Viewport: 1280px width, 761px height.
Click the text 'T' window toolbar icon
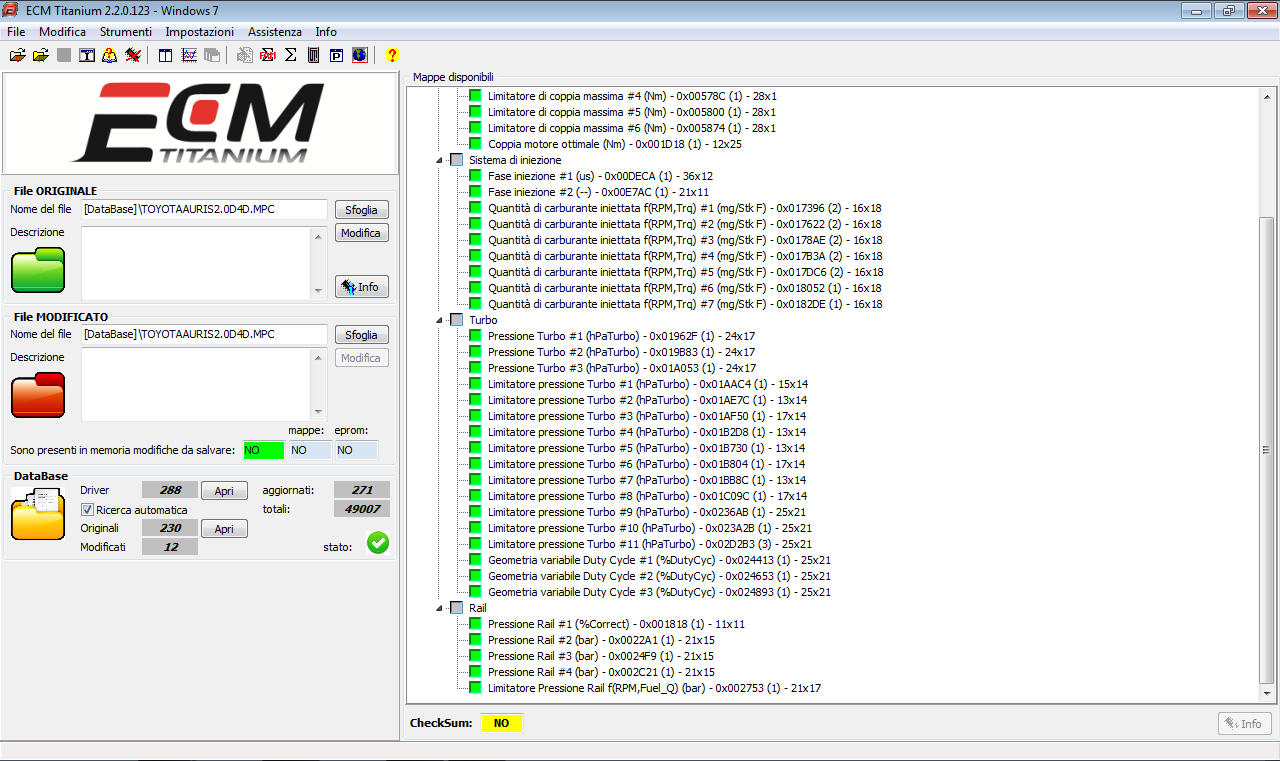[x=87, y=55]
